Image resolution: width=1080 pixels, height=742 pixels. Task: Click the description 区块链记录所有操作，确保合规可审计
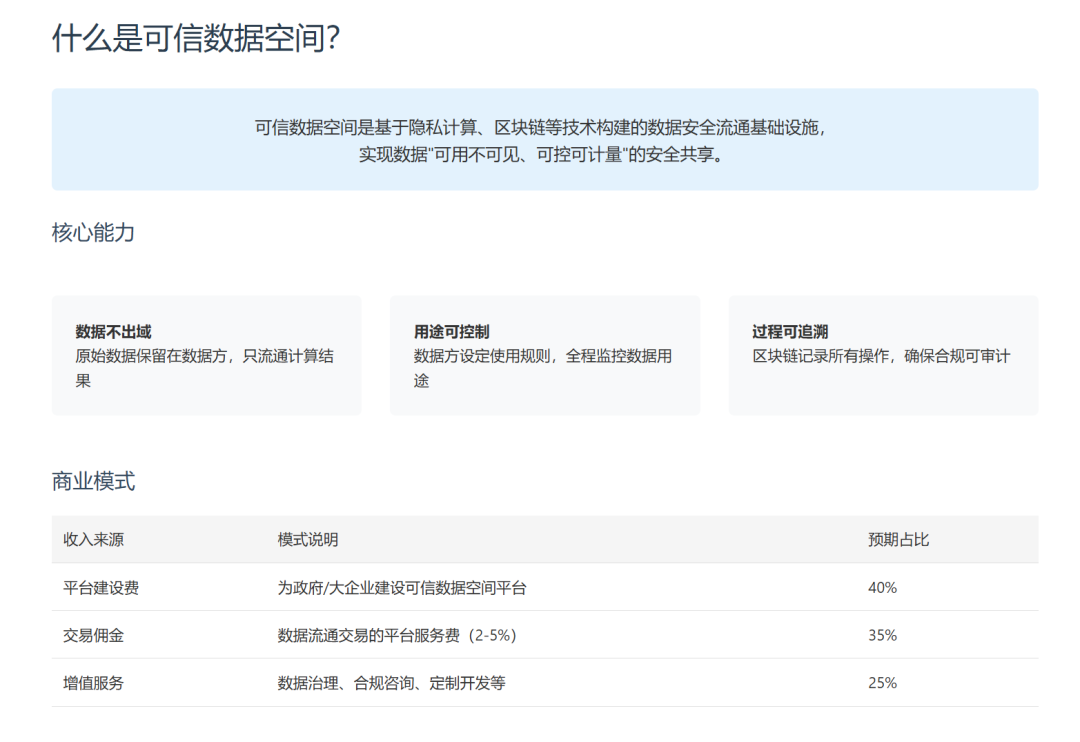click(x=881, y=356)
